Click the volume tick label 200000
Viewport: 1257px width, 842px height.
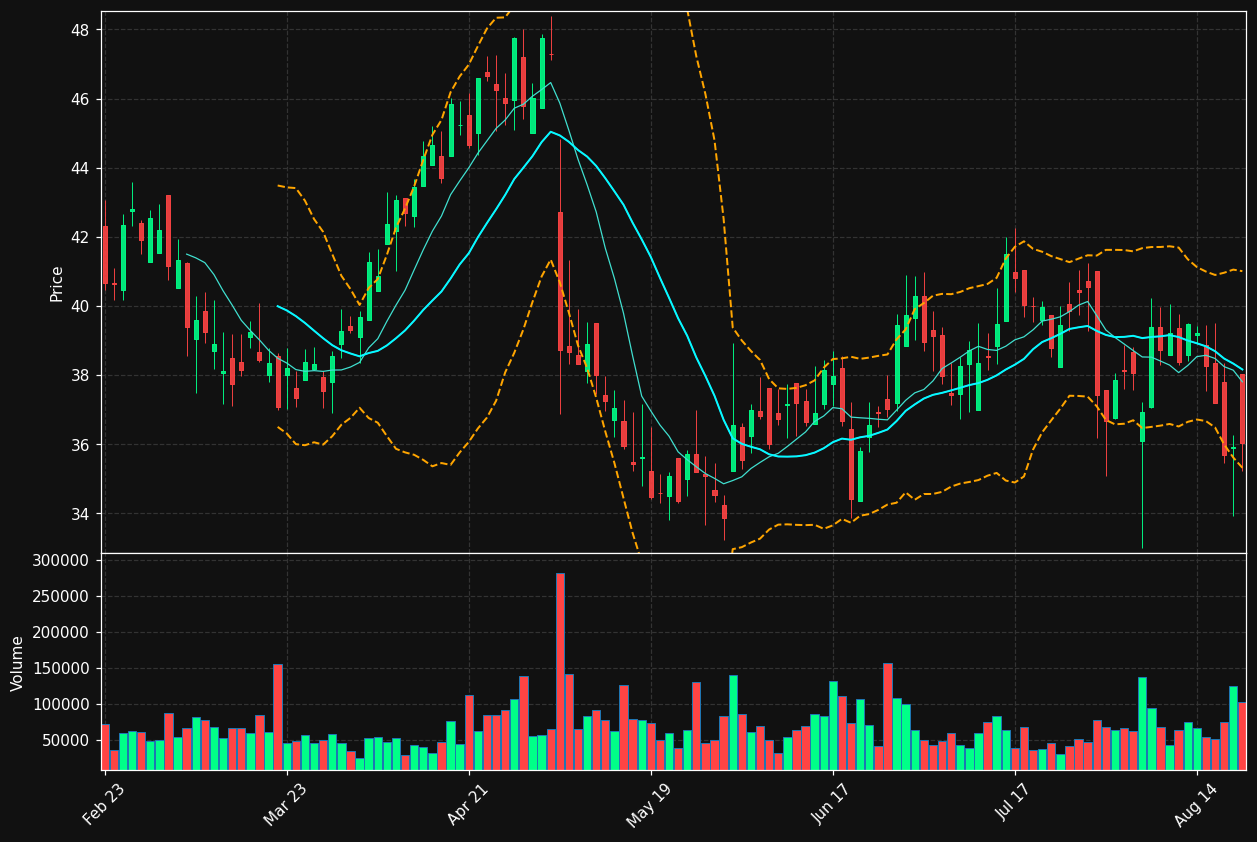pyautogui.click(x=61, y=632)
